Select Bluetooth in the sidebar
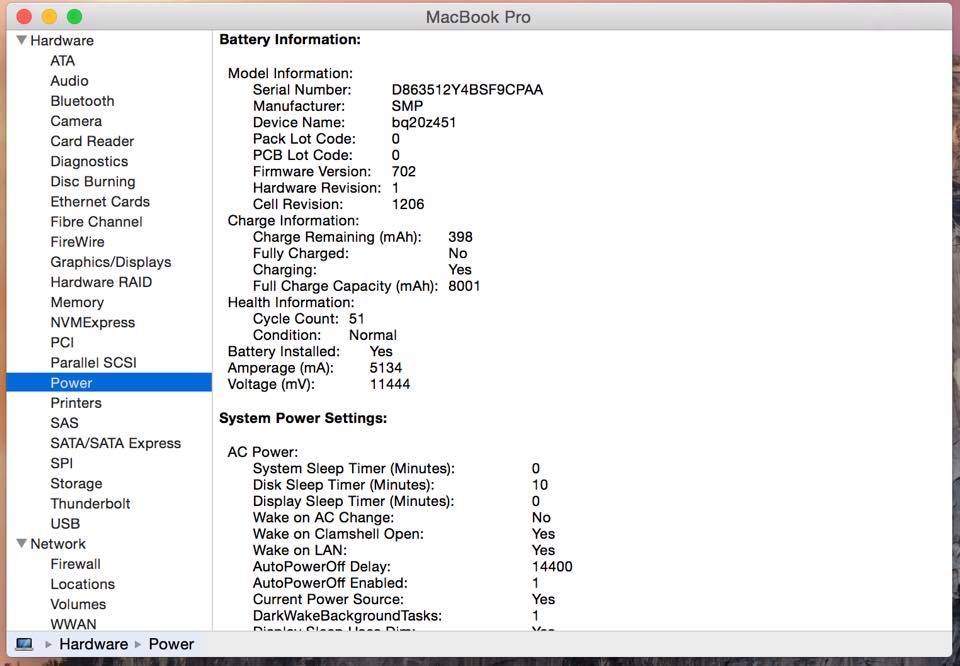 (x=82, y=101)
